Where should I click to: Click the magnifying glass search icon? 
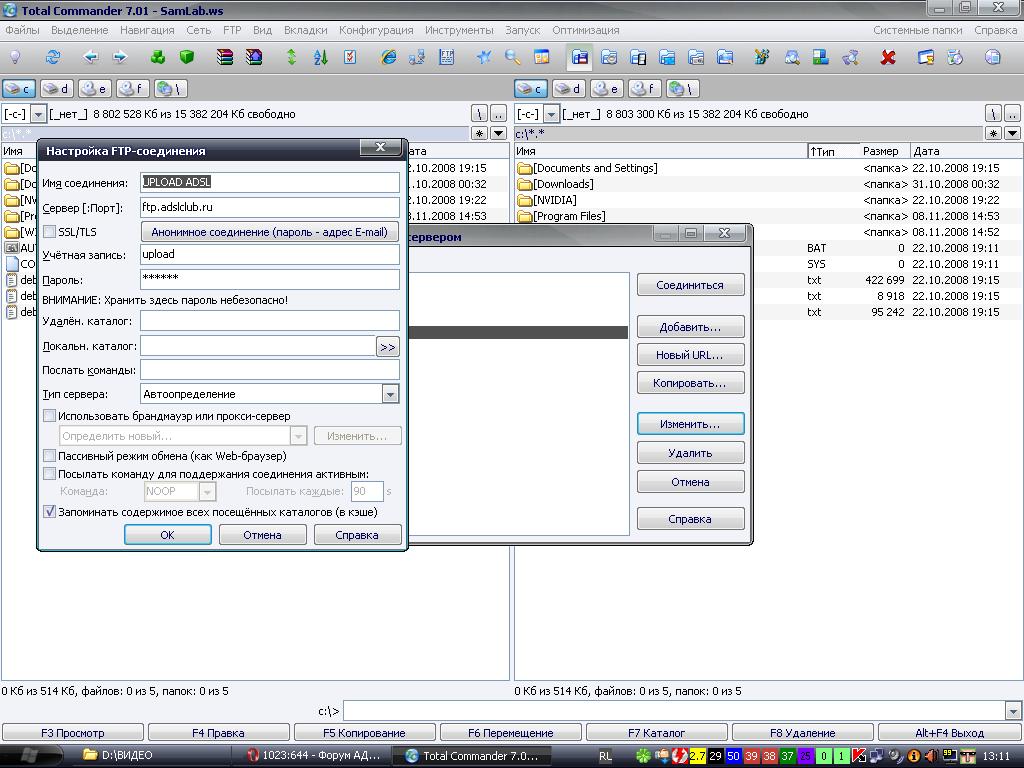[x=513, y=58]
